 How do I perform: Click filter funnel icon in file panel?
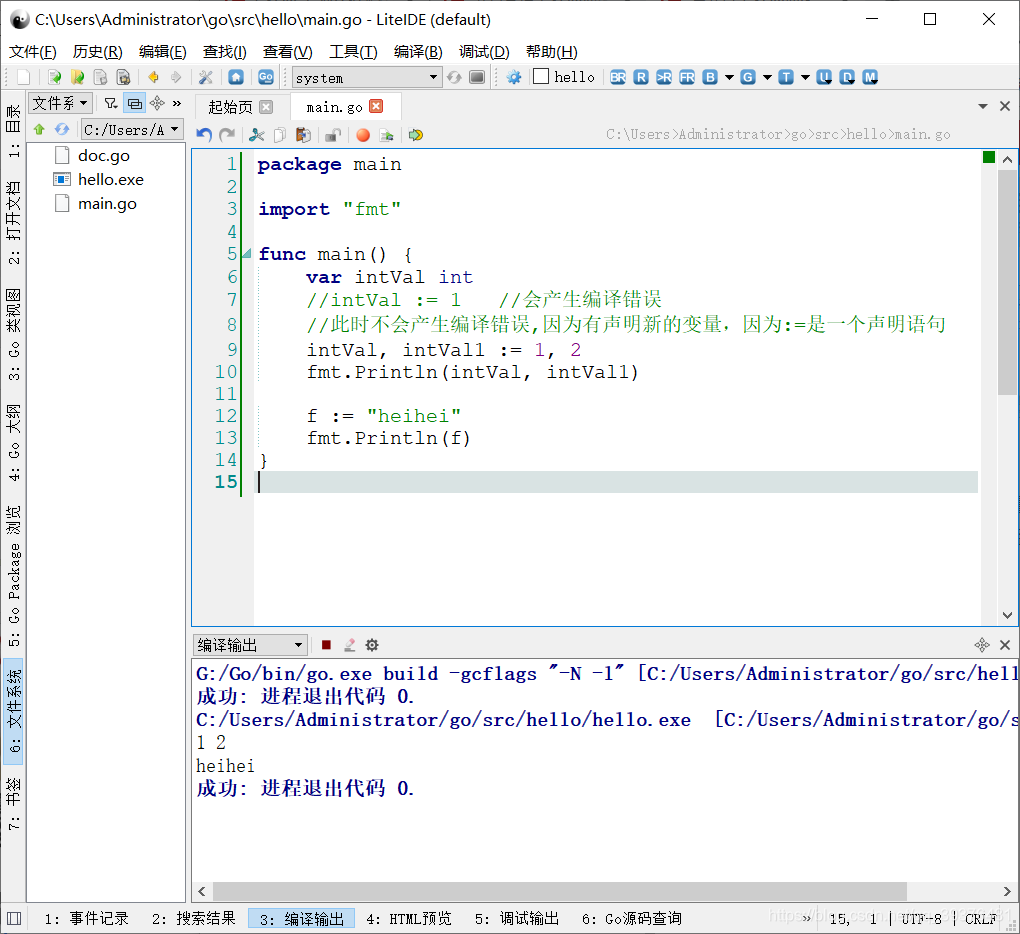pos(111,103)
